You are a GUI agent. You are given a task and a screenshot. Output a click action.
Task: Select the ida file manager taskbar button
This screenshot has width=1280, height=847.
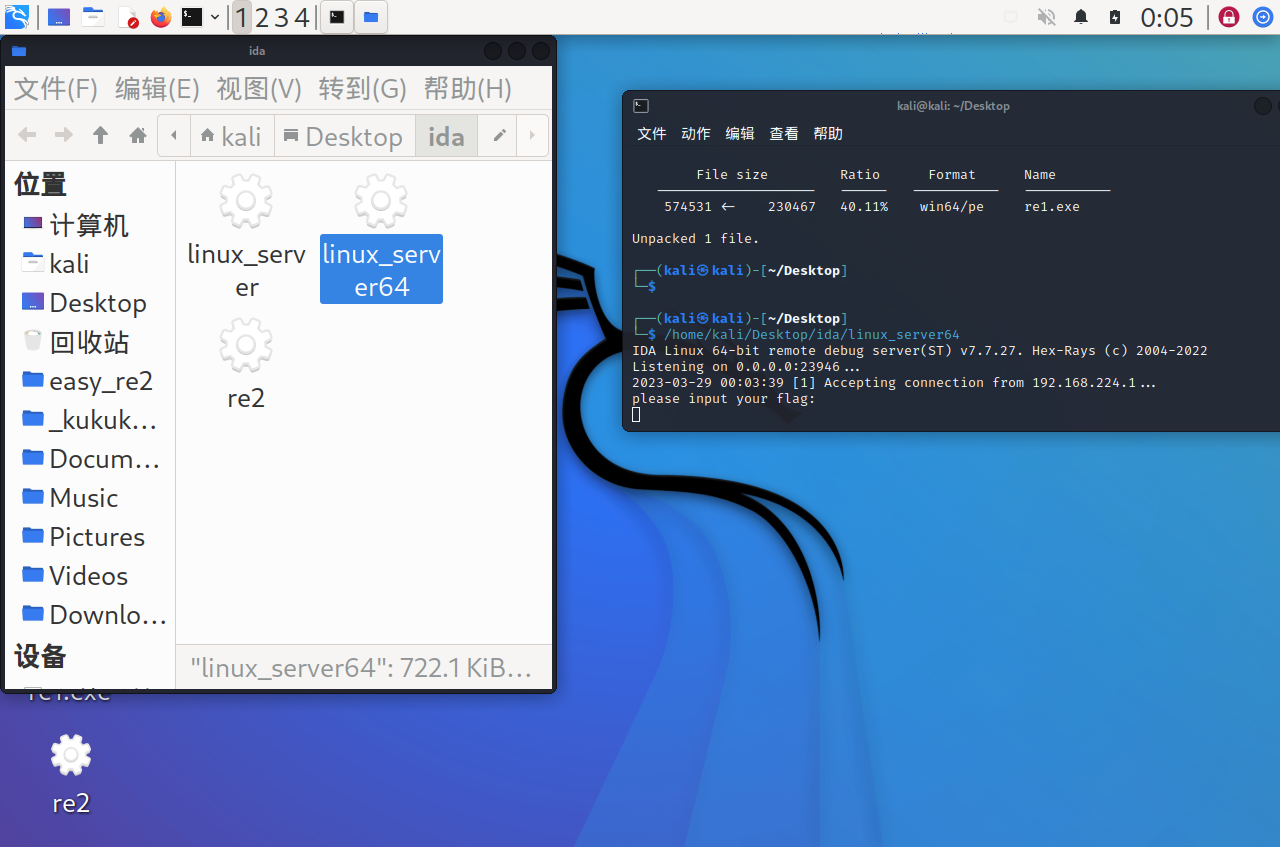(x=371, y=17)
